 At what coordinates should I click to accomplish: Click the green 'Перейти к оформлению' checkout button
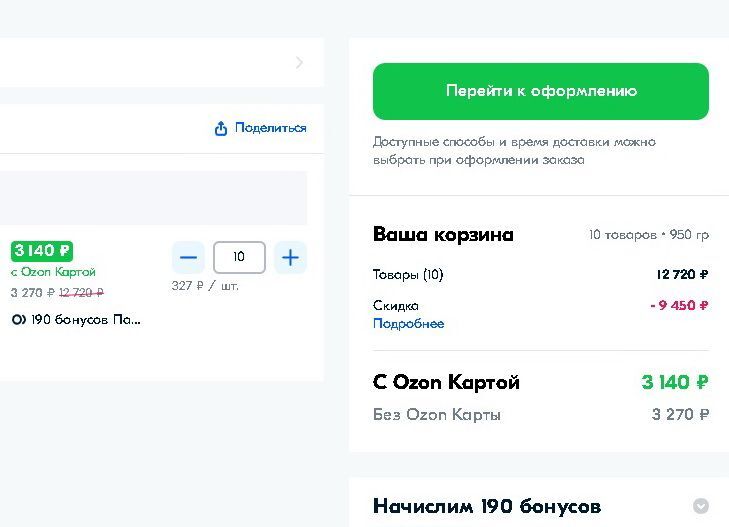(541, 91)
